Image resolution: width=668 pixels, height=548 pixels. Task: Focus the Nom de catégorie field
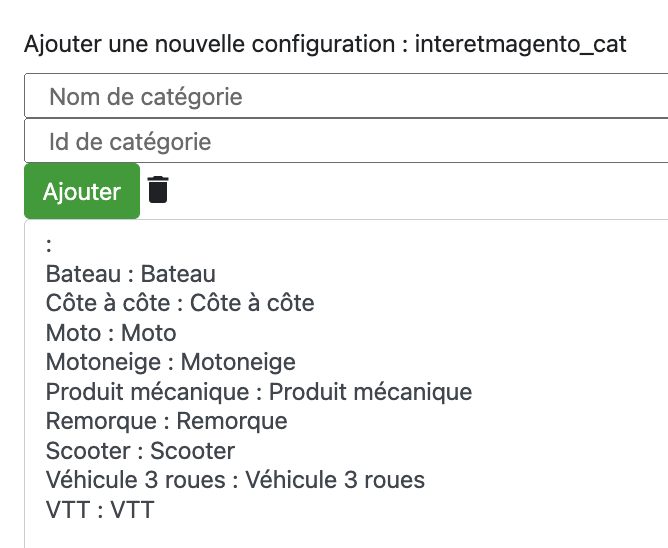pyautogui.click(x=346, y=96)
